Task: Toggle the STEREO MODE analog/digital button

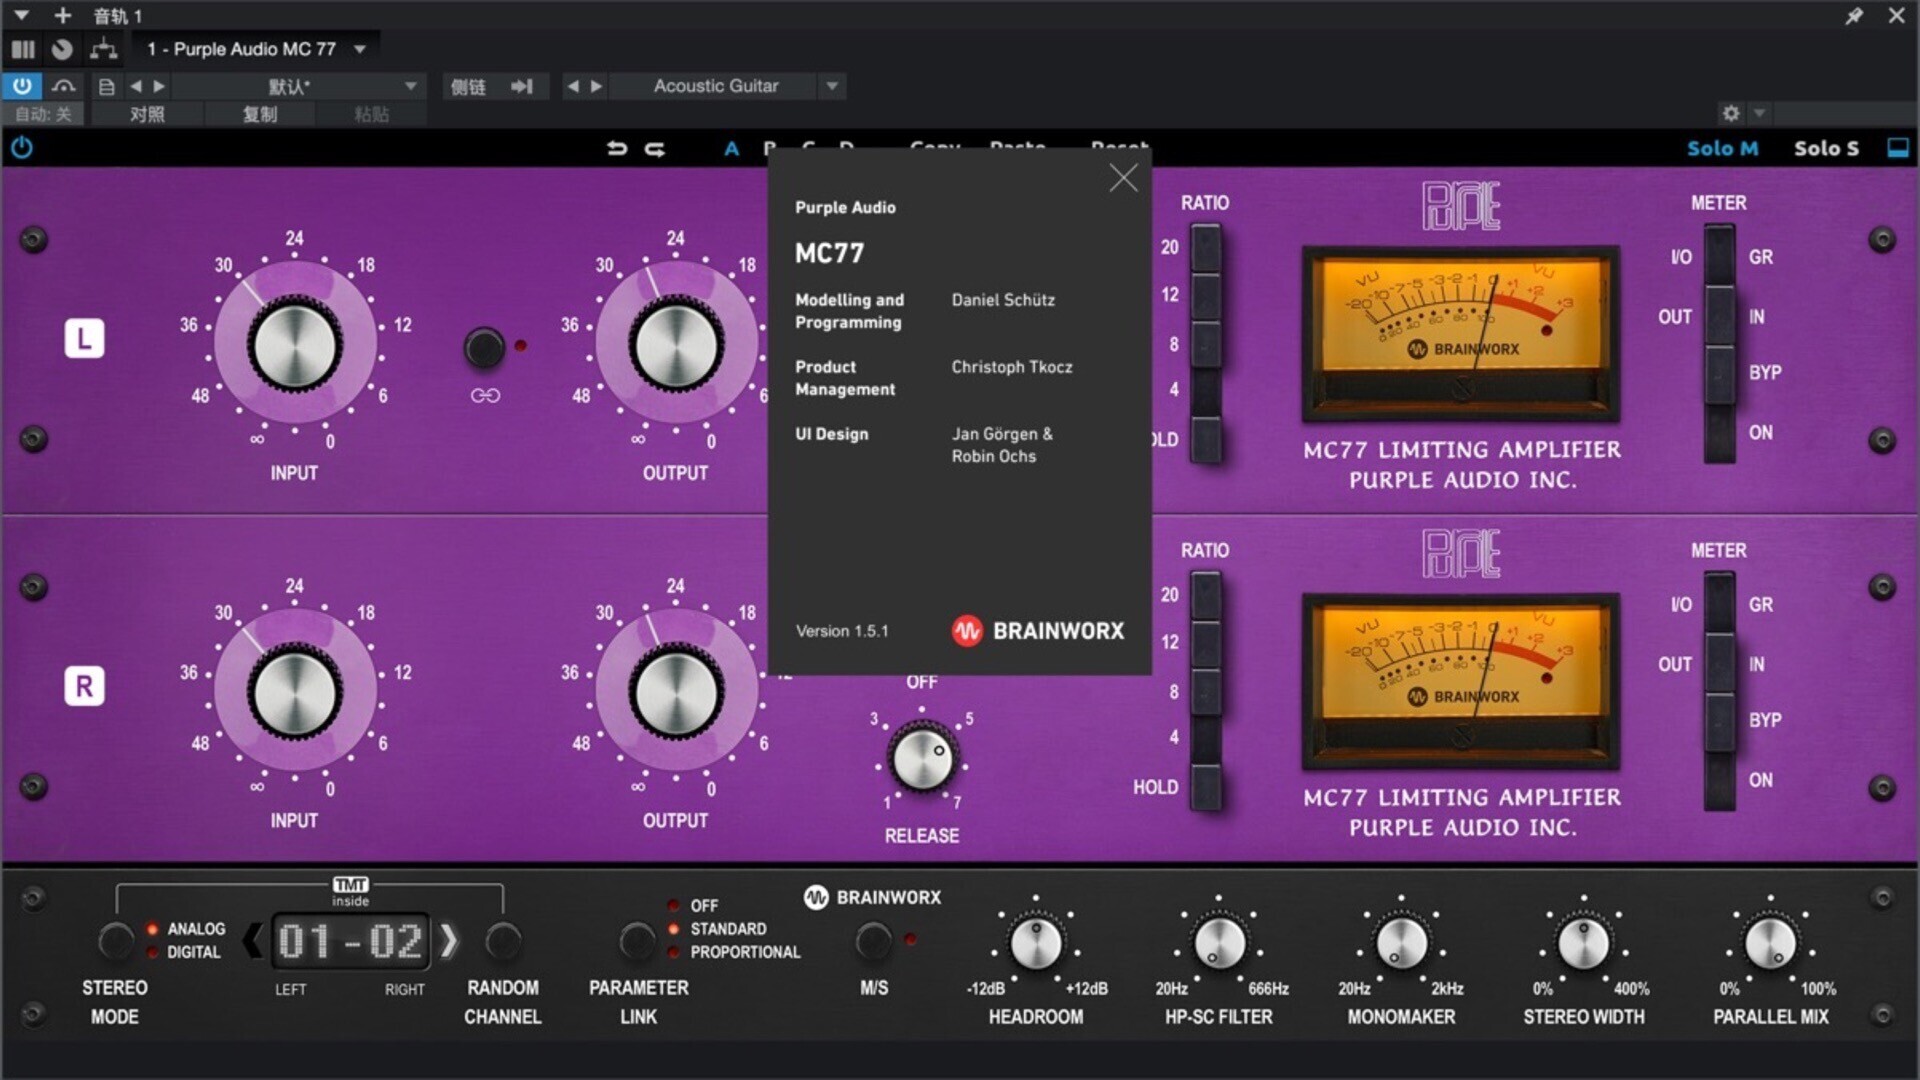Action: (115, 941)
